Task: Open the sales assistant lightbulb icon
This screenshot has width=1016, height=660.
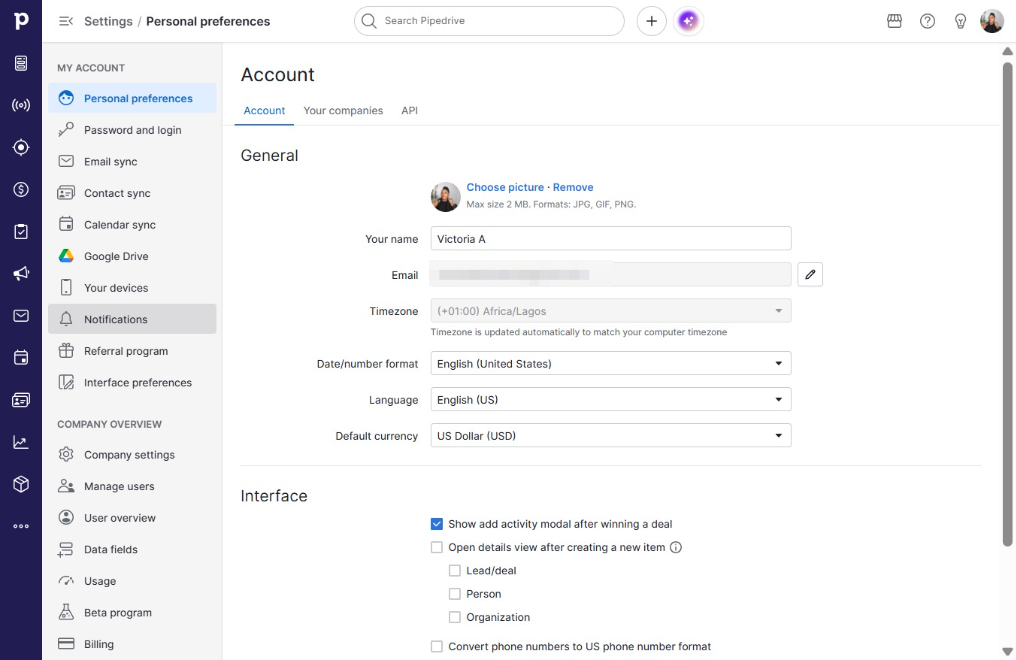Action: coord(960,21)
